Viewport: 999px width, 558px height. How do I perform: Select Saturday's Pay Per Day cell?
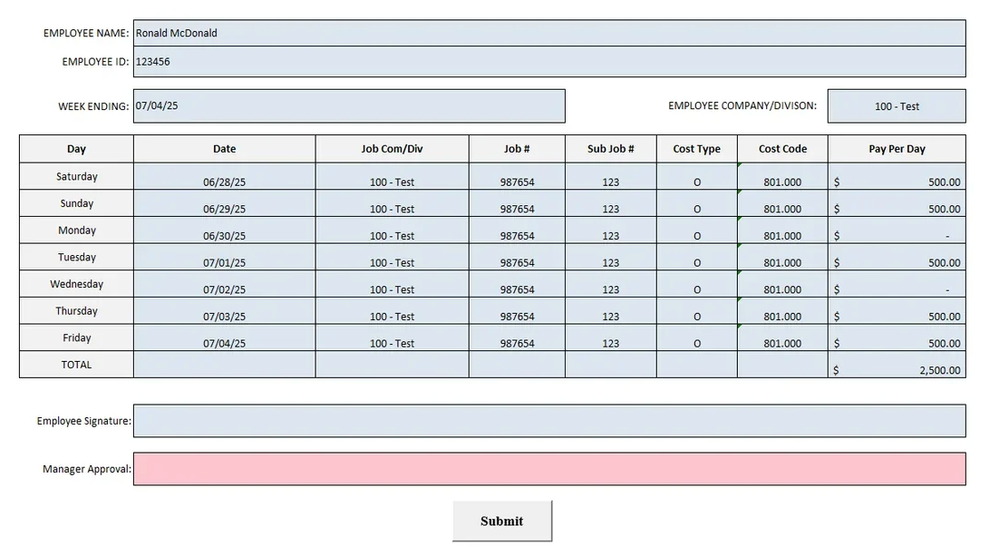(896, 176)
